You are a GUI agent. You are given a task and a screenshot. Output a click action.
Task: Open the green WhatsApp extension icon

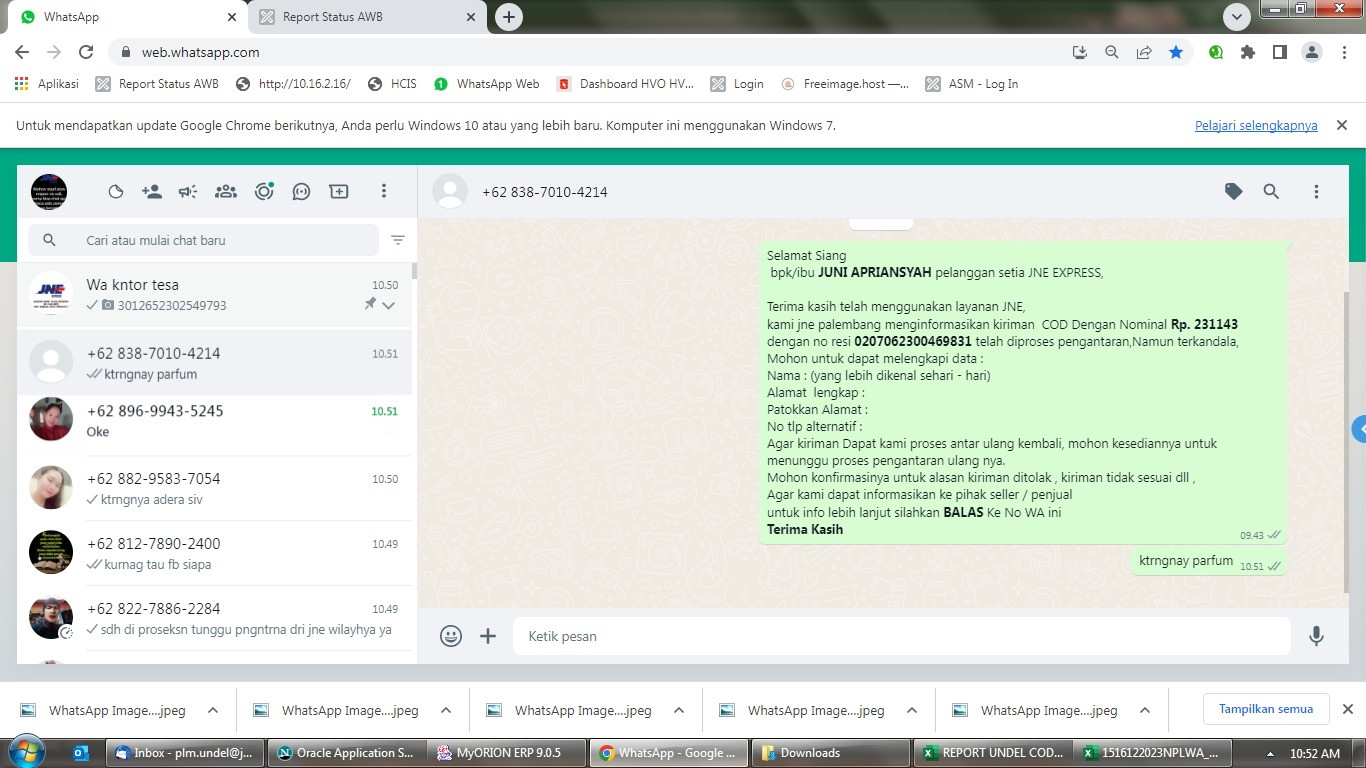point(1216,52)
